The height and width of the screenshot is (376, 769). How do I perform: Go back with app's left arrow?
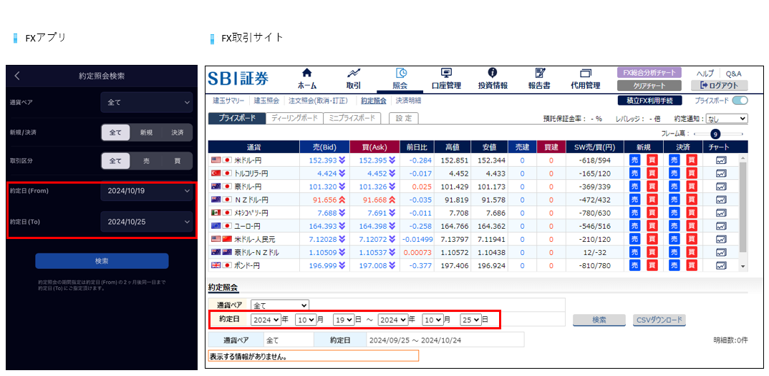tap(18, 76)
